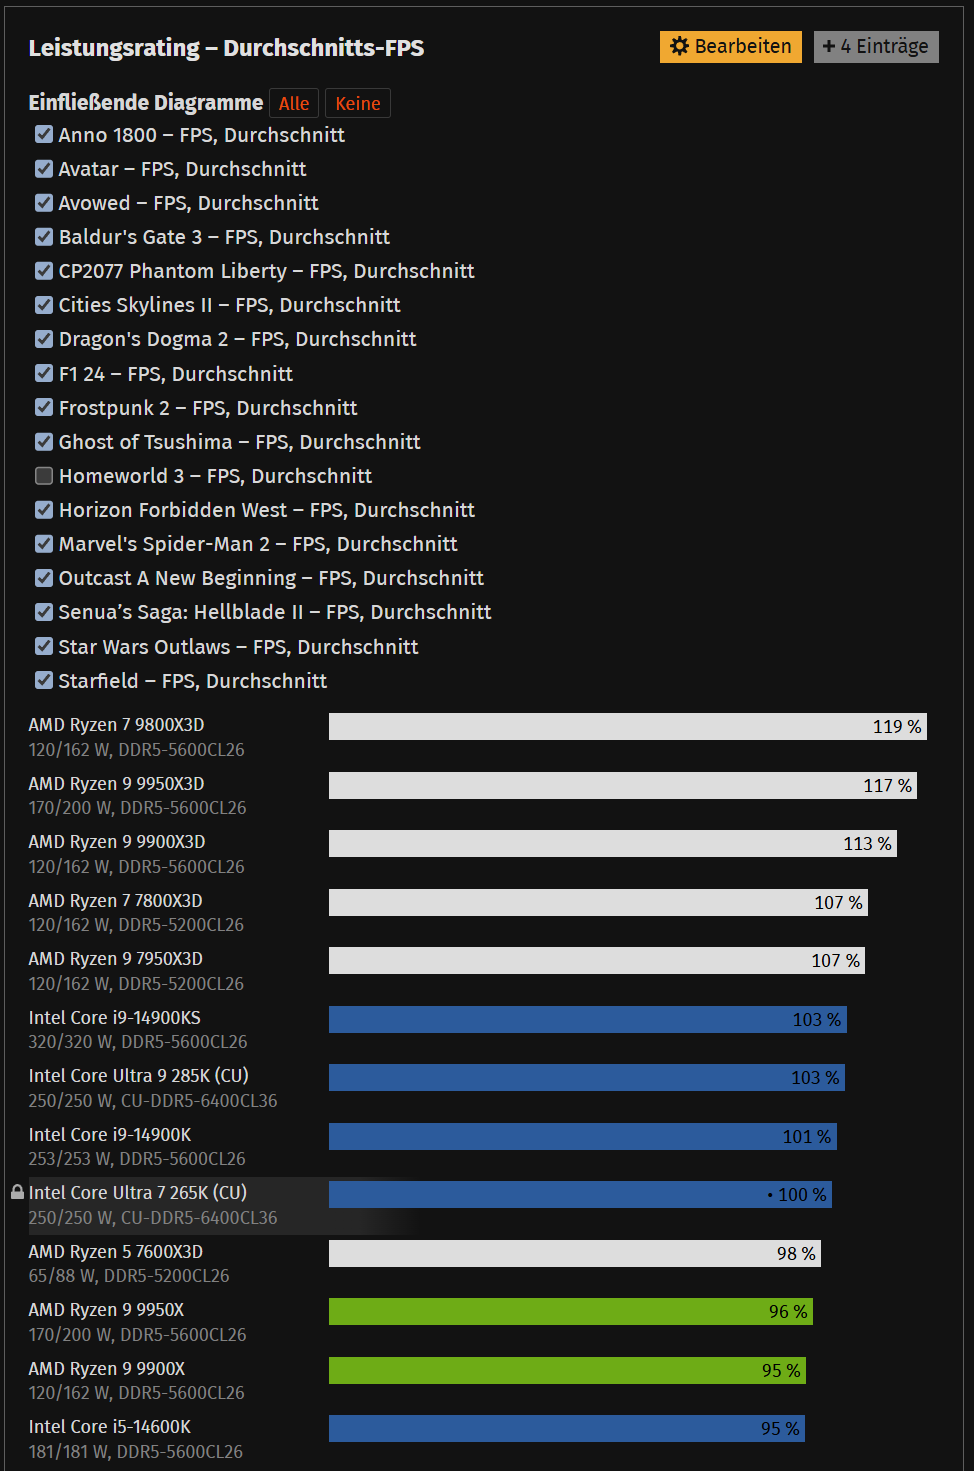
Task: Click the Ryzen 7 9800X3D 119 % bar
Action: pos(628,727)
